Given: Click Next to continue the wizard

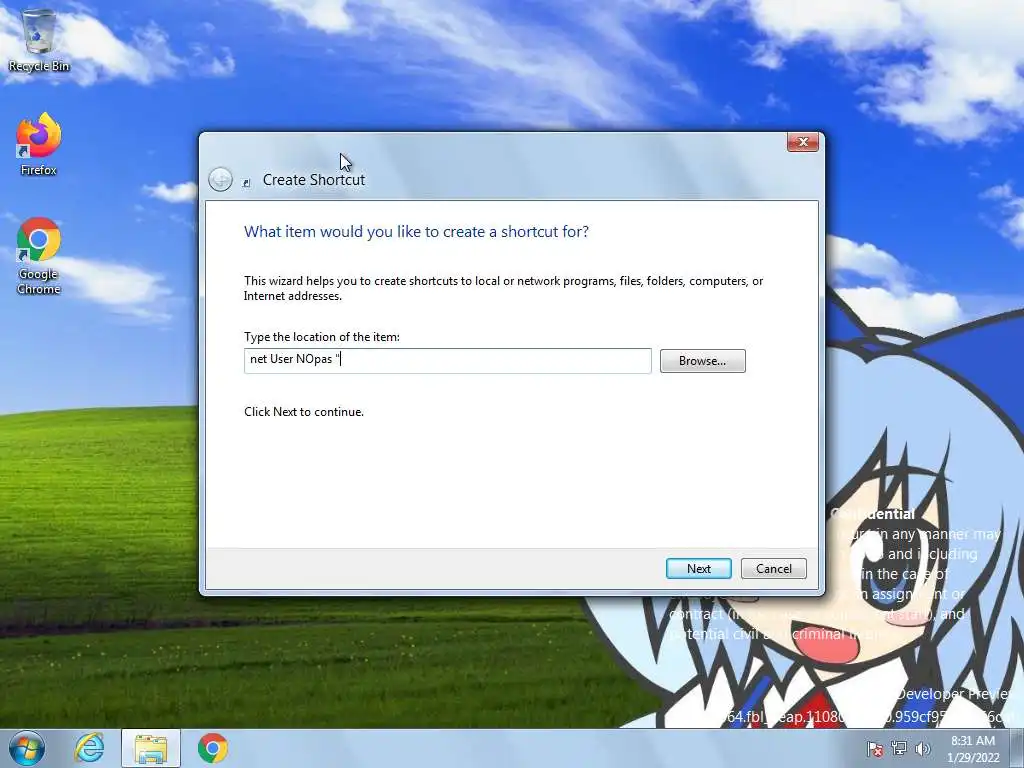Looking at the screenshot, I should click(x=699, y=569).
